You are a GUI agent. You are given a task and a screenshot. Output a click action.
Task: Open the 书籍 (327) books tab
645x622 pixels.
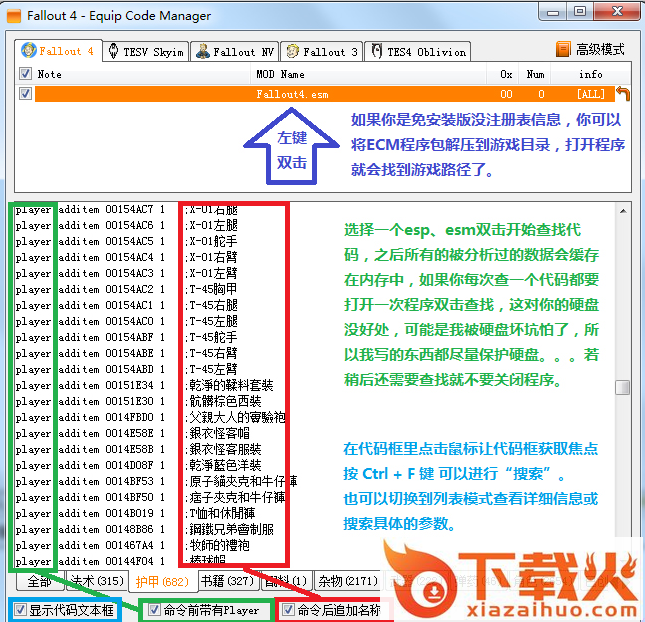point(227,581)
